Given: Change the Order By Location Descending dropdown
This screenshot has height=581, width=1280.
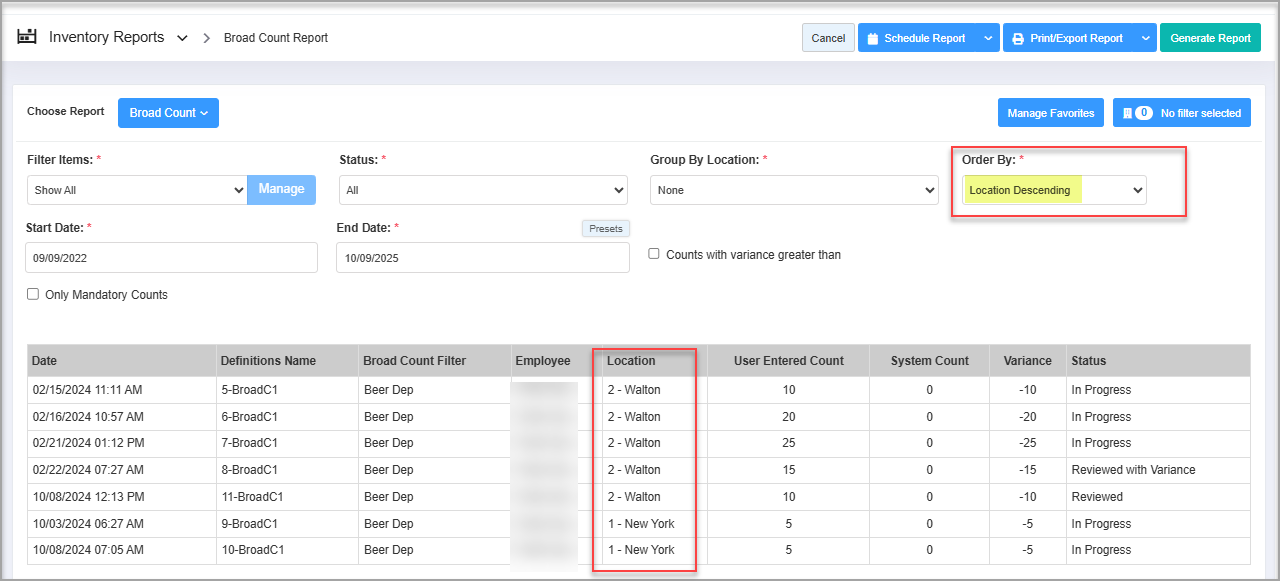Looking at the screenshot, I should (1054, 190).
